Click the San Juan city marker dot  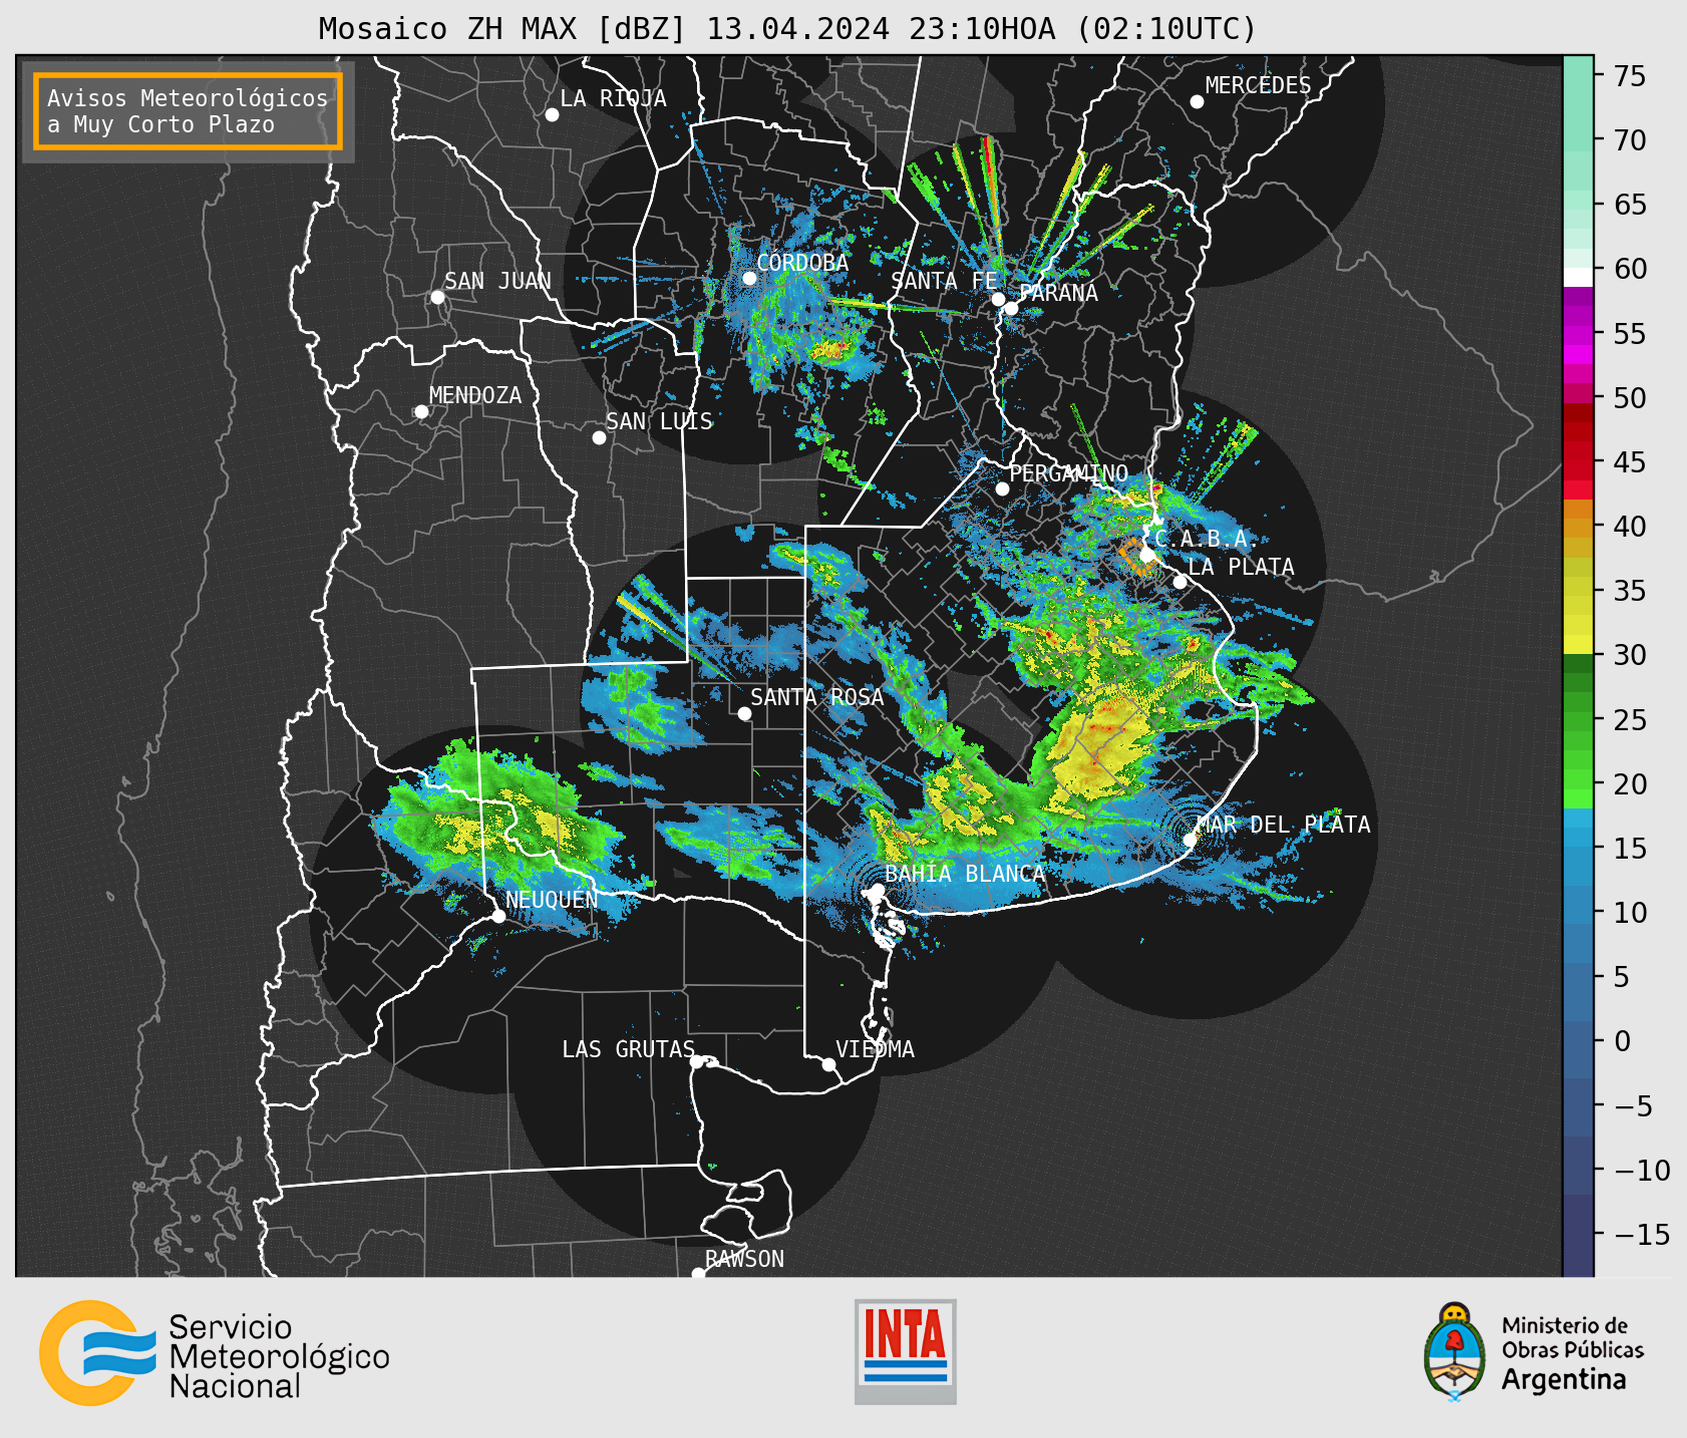pos(437,297)
